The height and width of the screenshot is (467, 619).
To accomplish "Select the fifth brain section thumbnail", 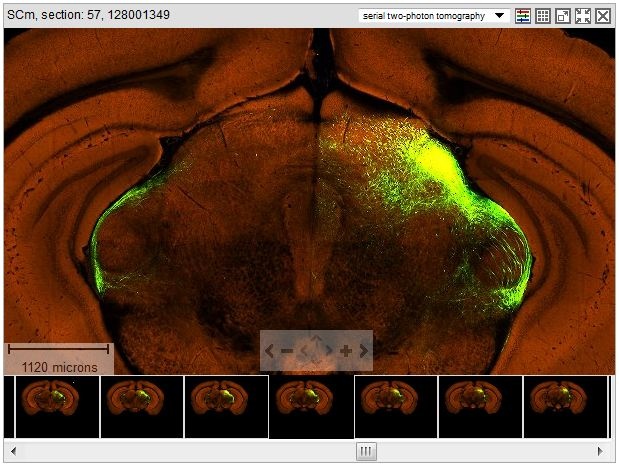I will tap(396, 407).
